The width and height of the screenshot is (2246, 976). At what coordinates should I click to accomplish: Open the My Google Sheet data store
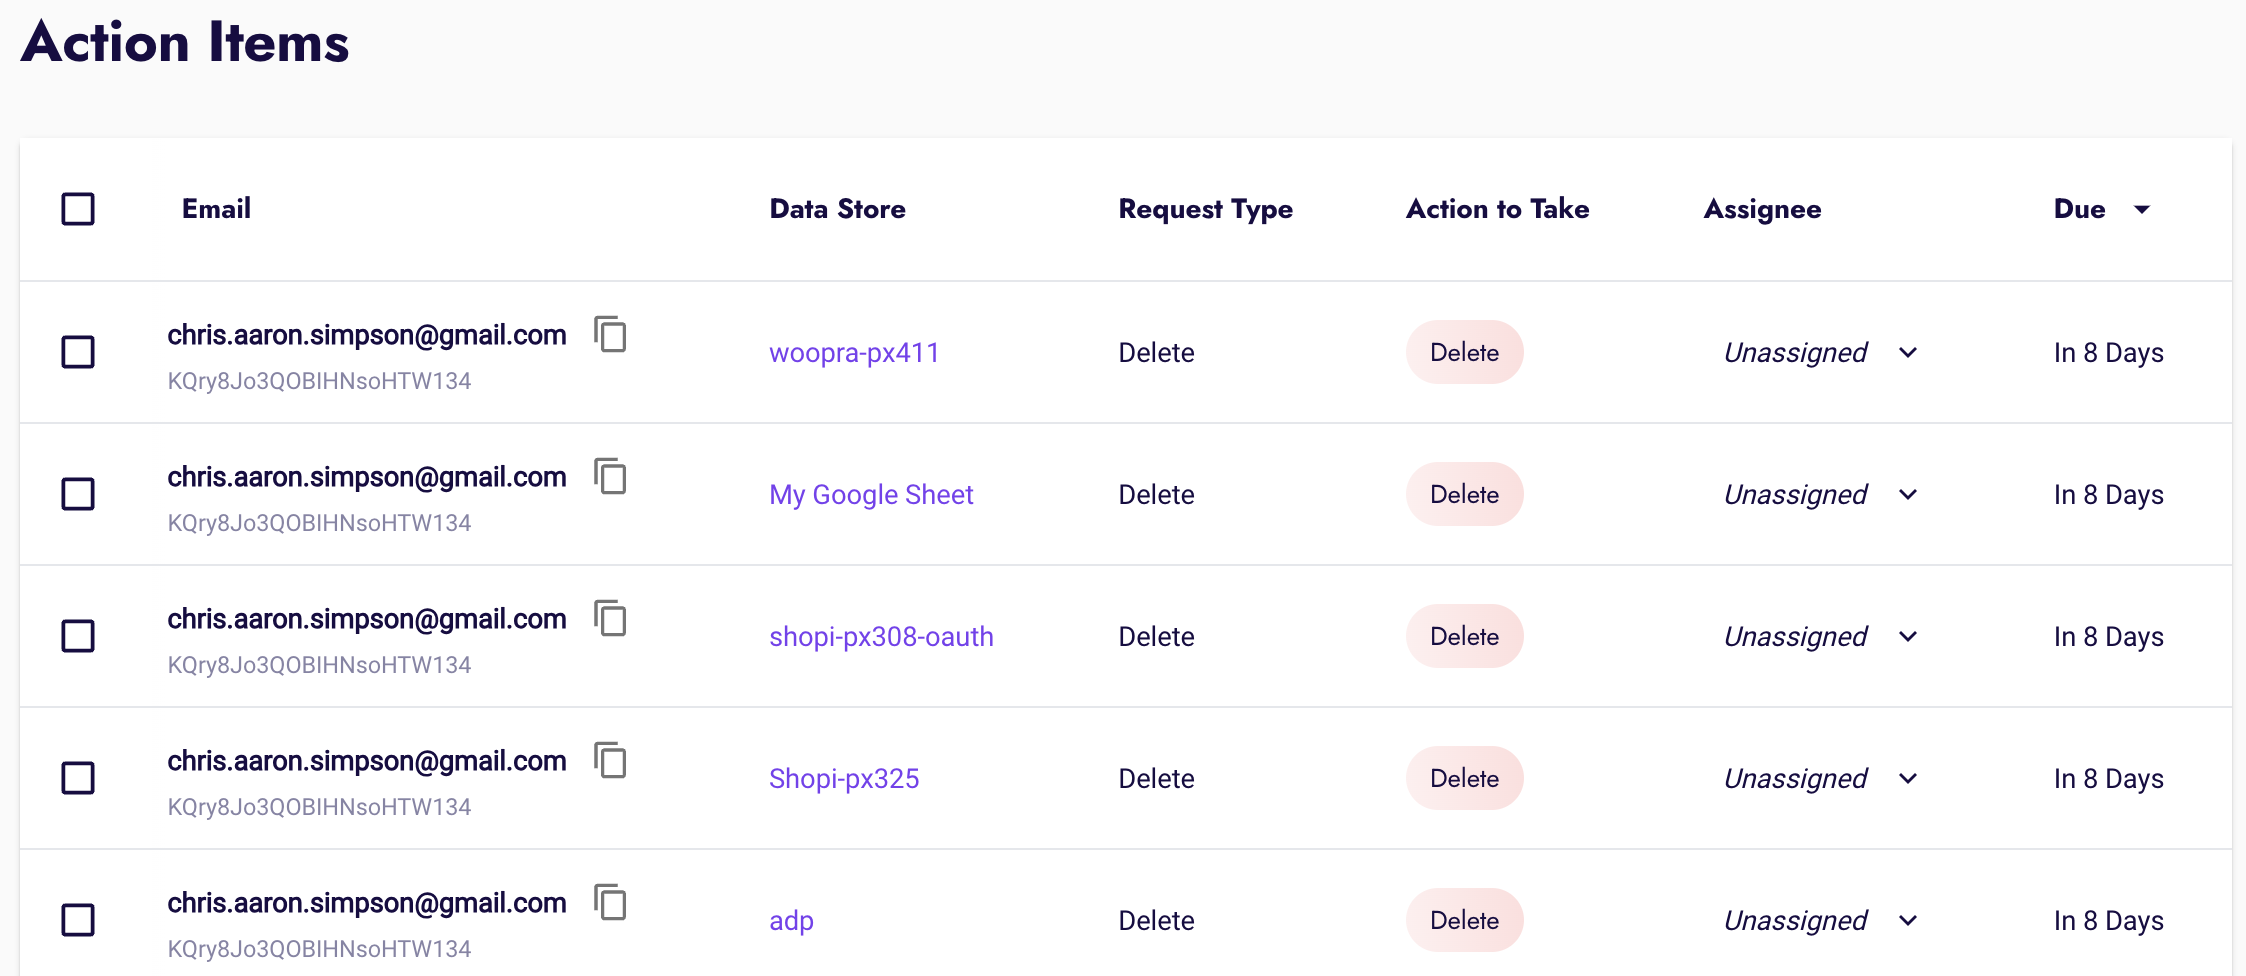point(871,495)
